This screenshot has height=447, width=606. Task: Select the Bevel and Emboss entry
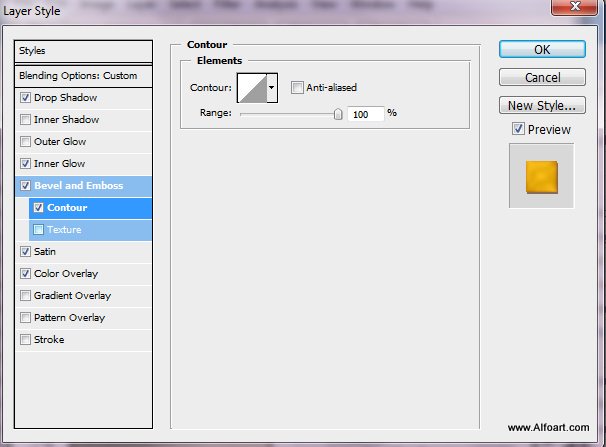(x=79, y=186)
